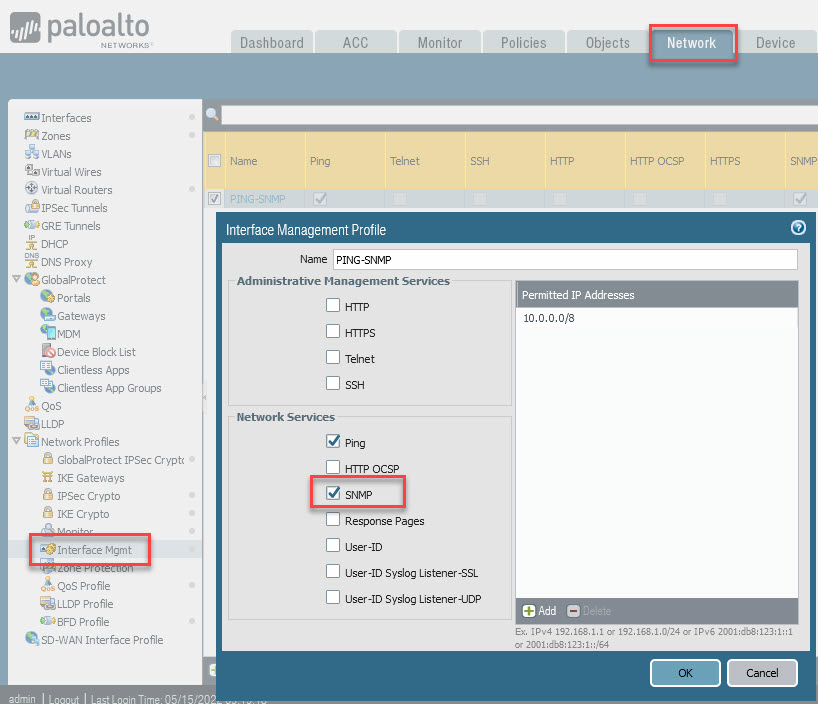Enable the HTTPS management service checkbox
The width and height of the screenshot is (818, 704).
[333, 332]
